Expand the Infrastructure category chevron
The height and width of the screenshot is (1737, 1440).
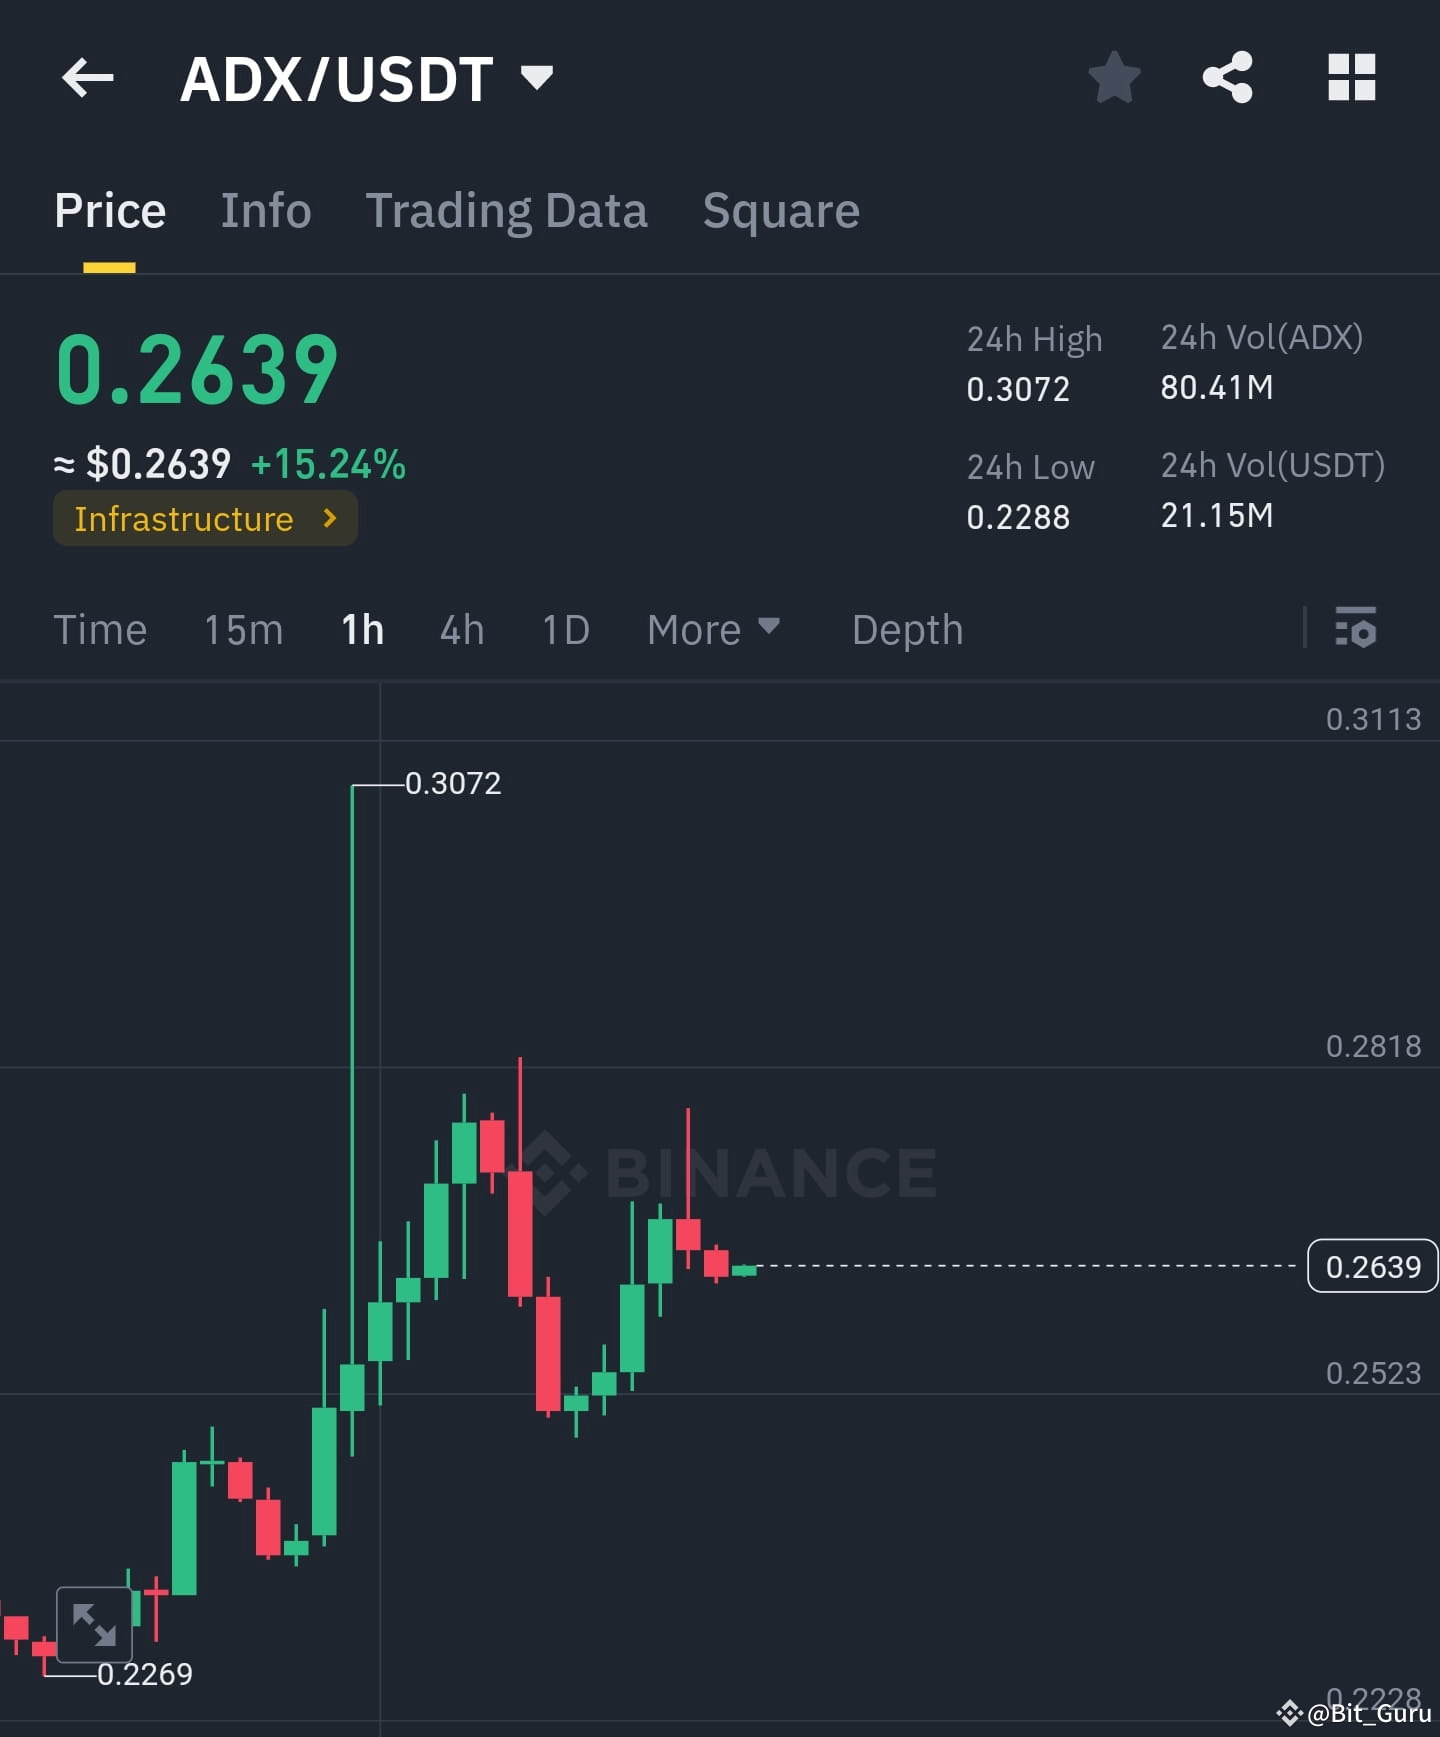click(330, 518)
